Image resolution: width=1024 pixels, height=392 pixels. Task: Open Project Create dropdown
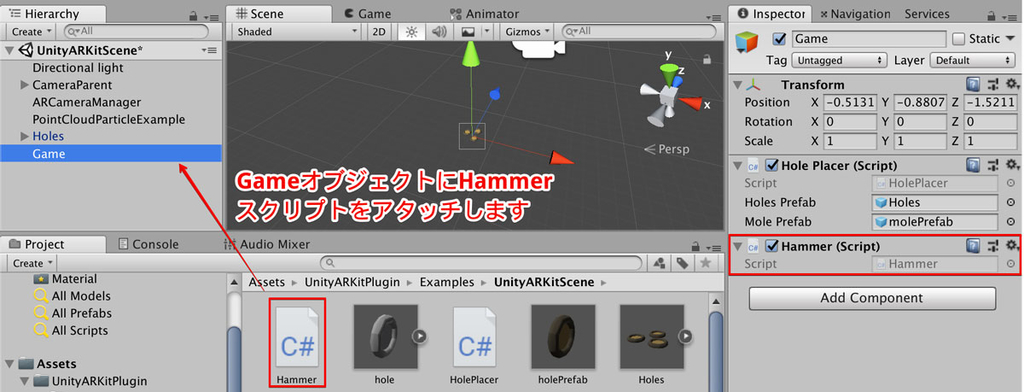(31, 263)
